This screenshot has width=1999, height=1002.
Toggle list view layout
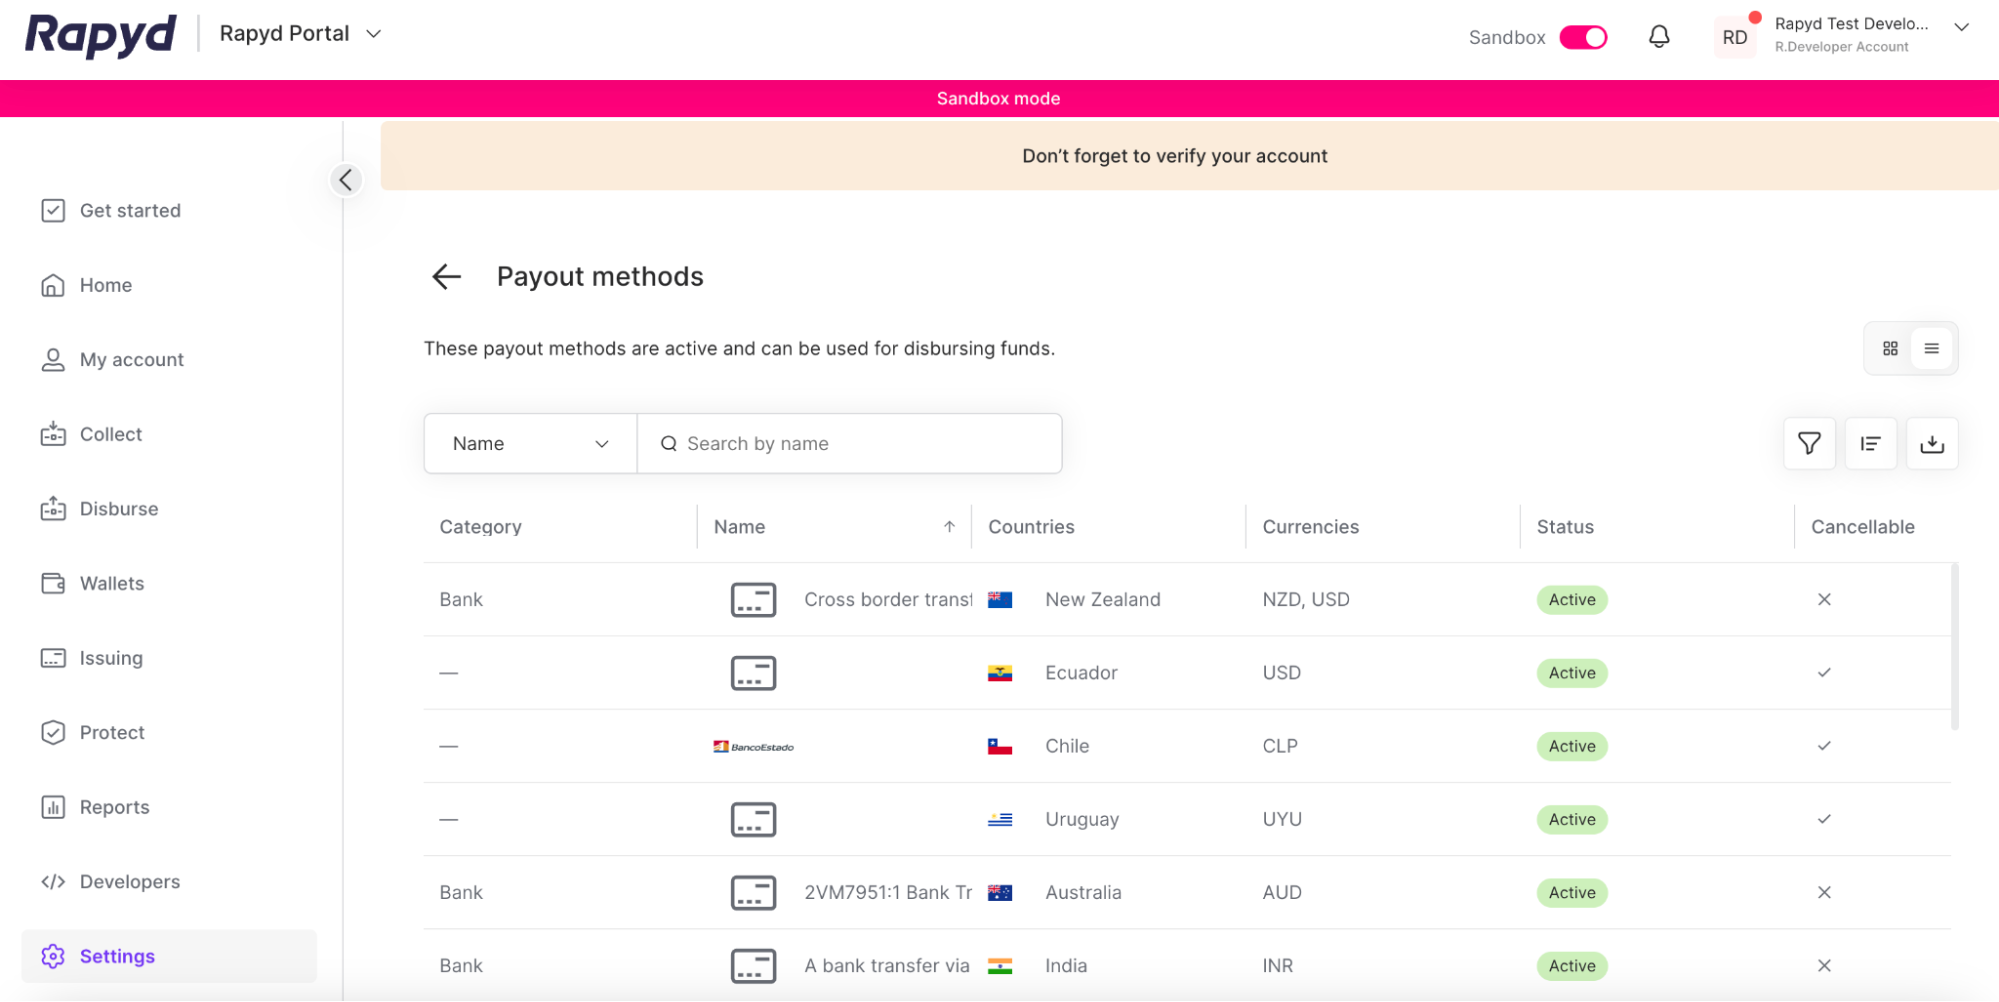tap(1931, 348)
